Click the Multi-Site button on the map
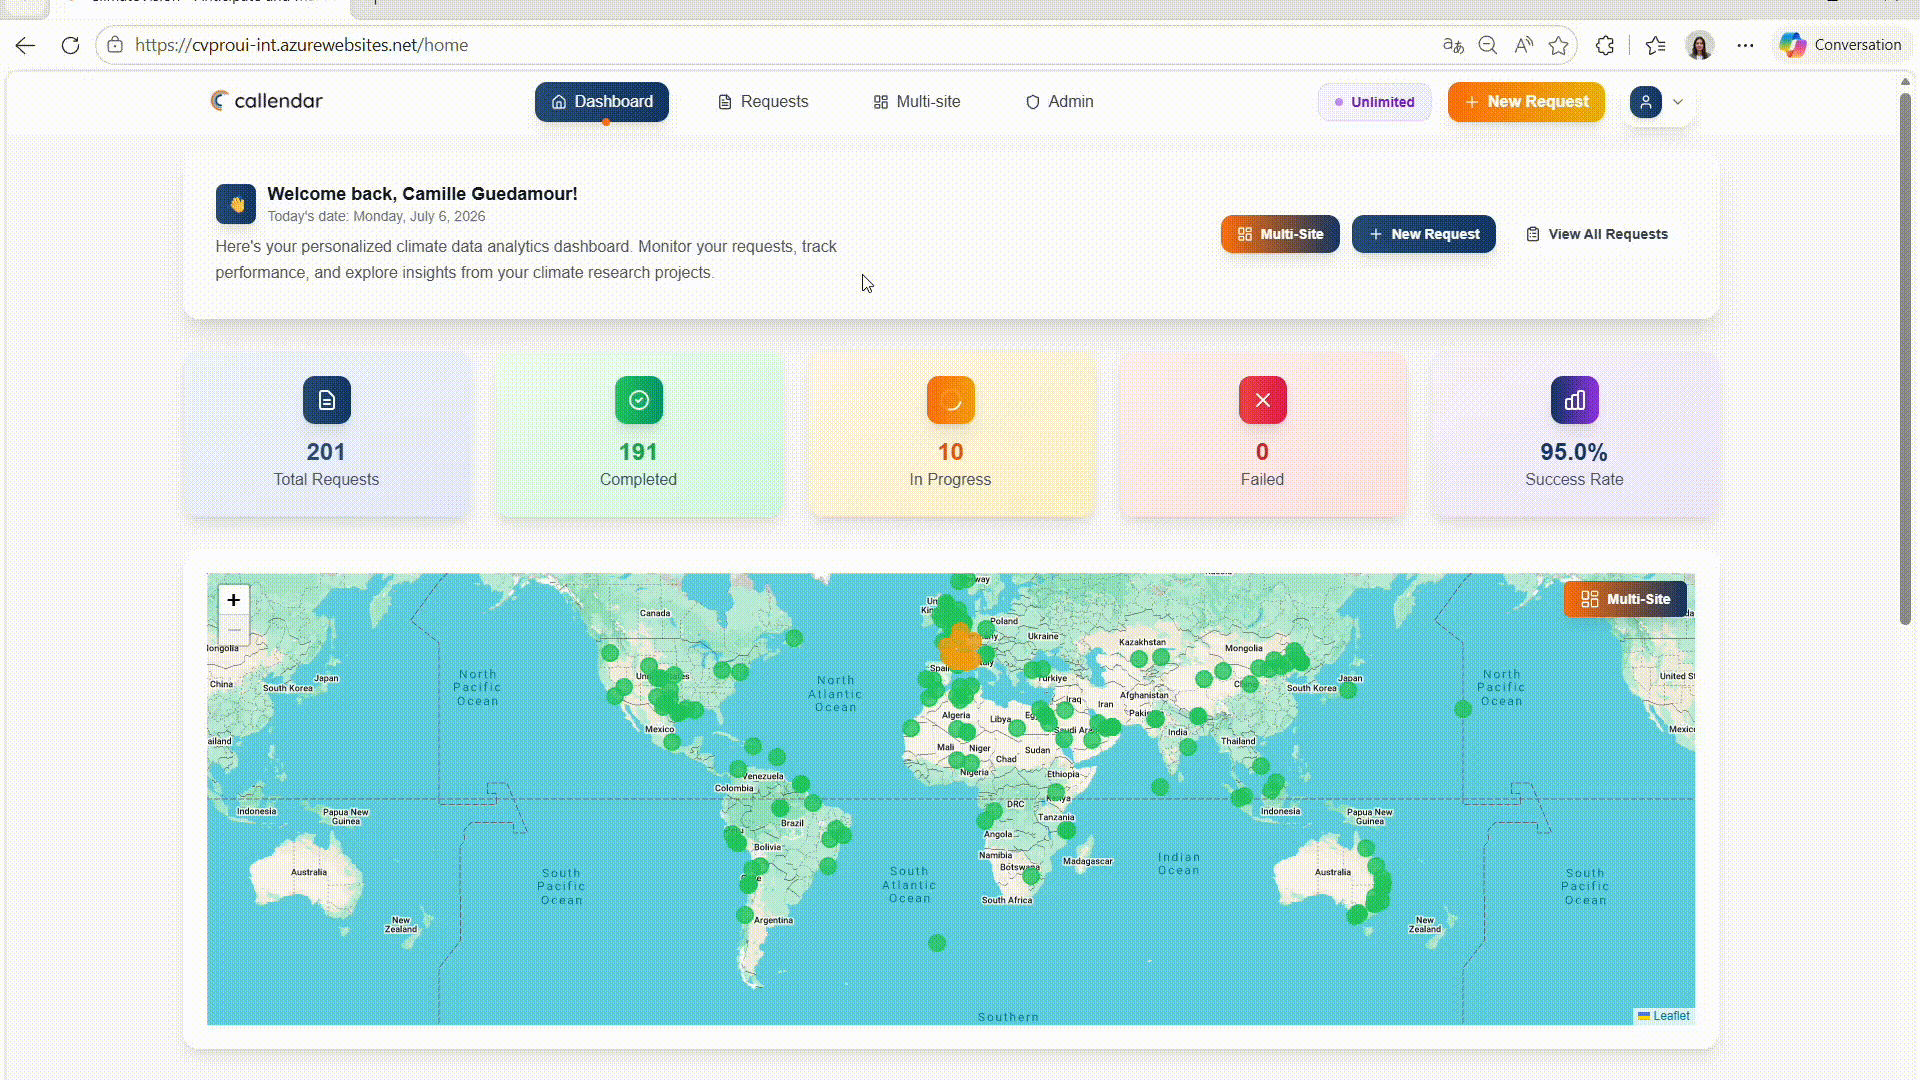Viewport: 1920px width, 1080px height. click(x=1625, y=599)
